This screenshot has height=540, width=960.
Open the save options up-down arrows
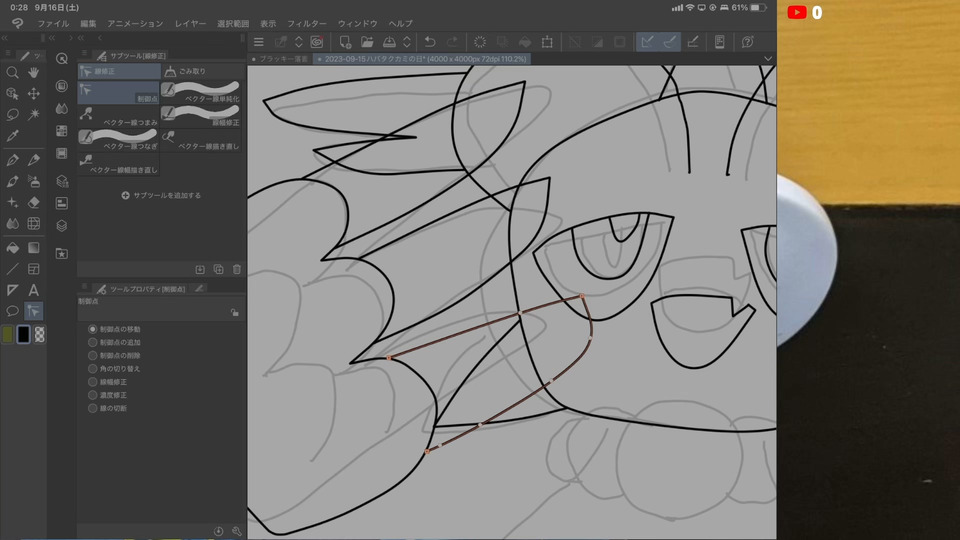point(407,42)
